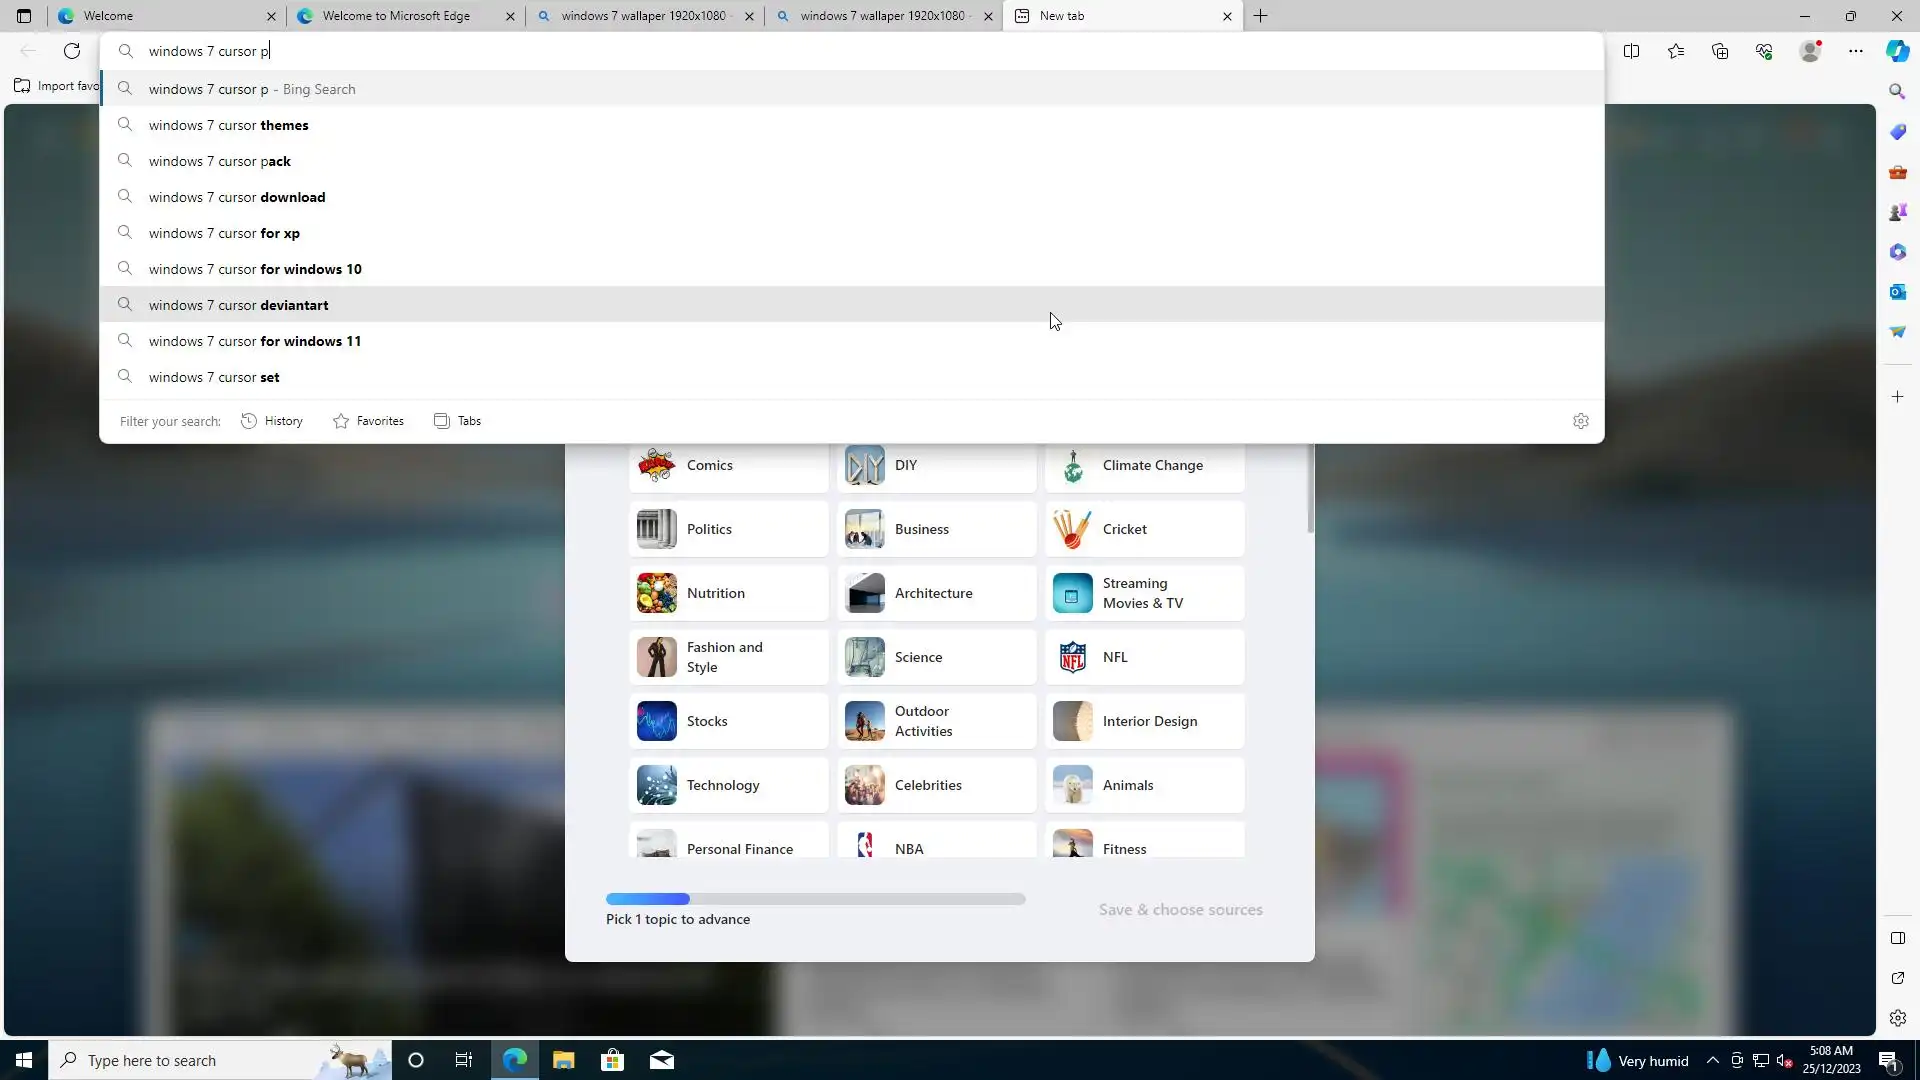Open the Shopping tag sidebar icon
The image size is (1920, 1080).
(1897, 132)
